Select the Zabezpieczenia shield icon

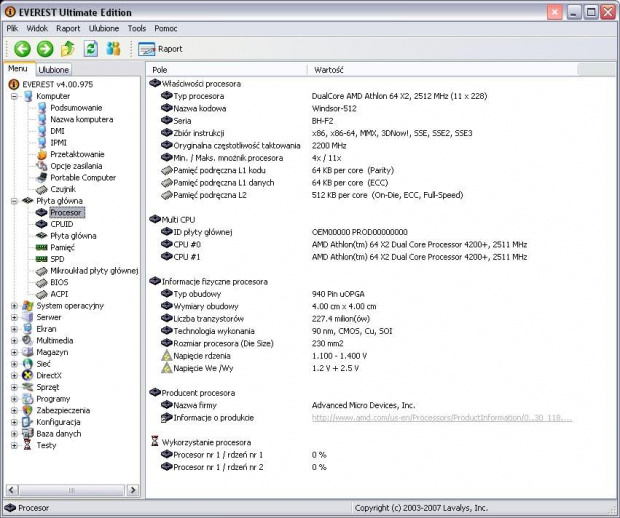click(28, 410)
